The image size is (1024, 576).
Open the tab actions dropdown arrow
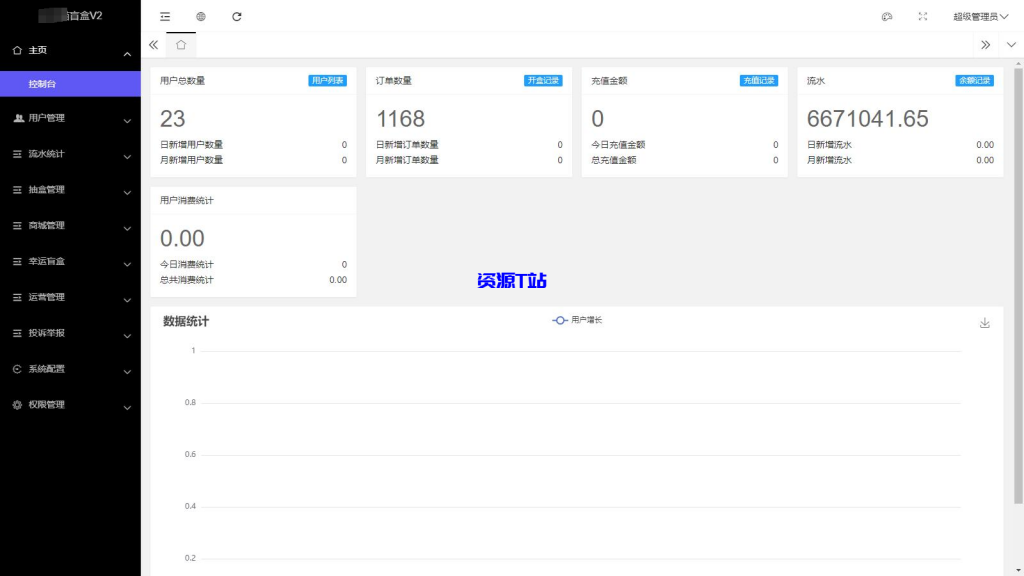1011,45
